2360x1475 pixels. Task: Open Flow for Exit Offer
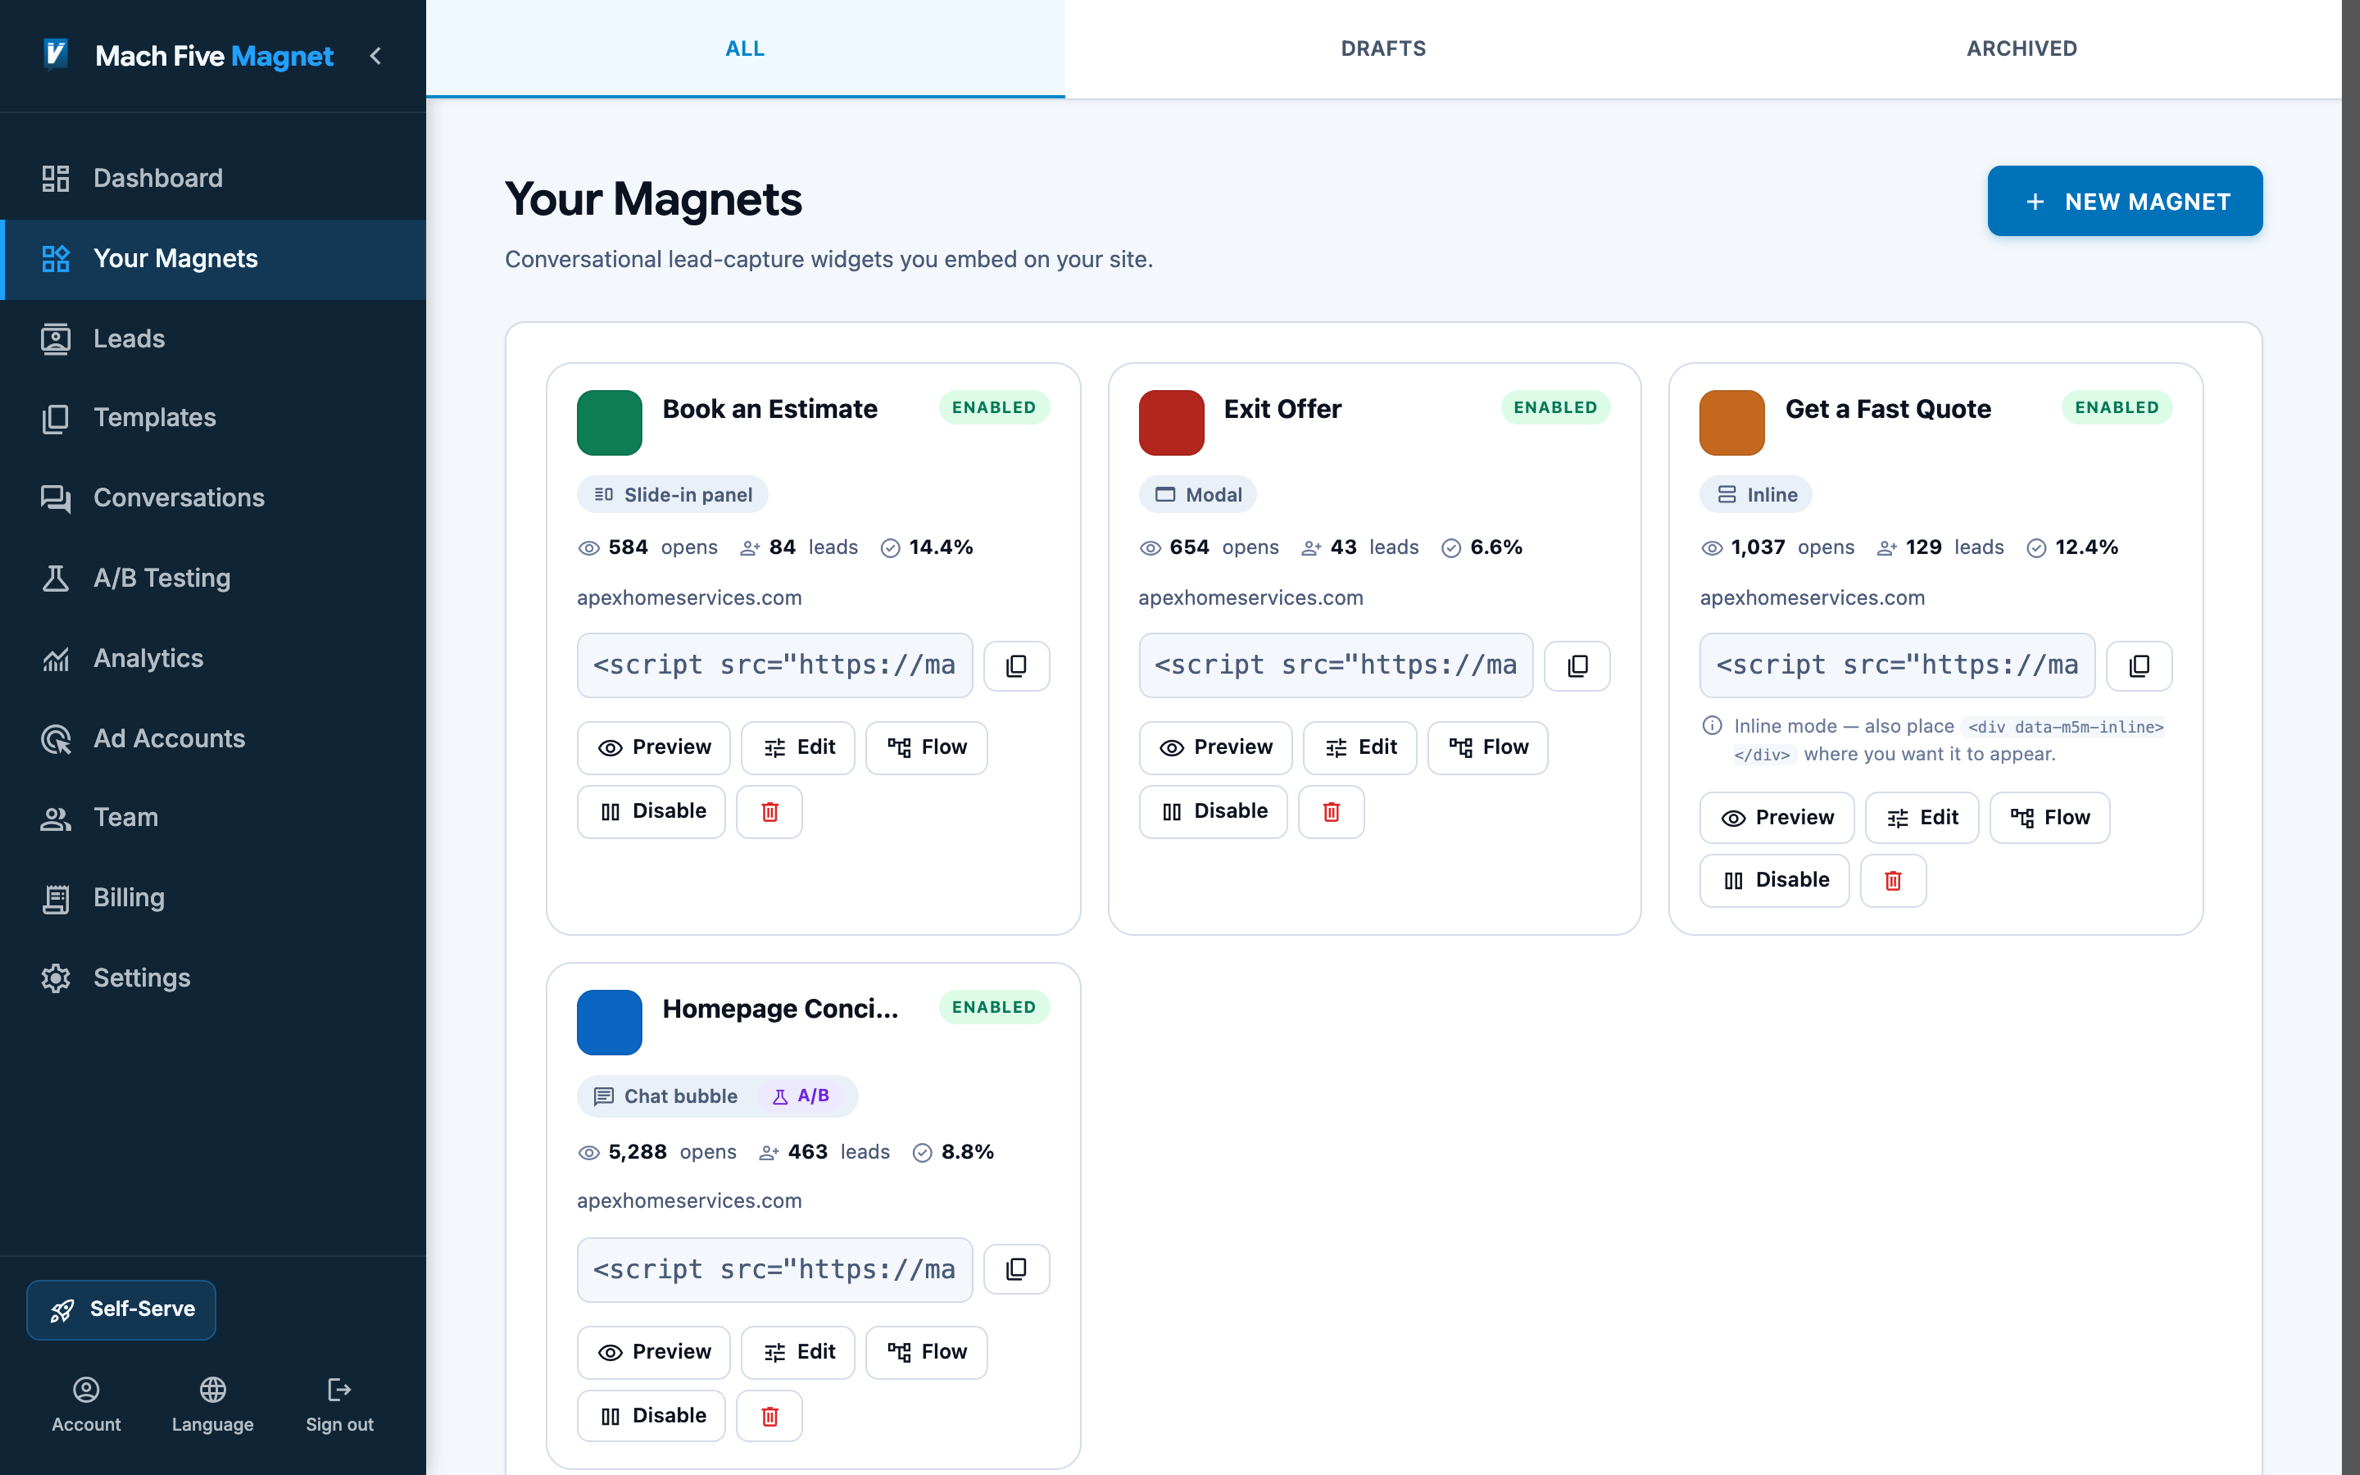coord(1488,748)
